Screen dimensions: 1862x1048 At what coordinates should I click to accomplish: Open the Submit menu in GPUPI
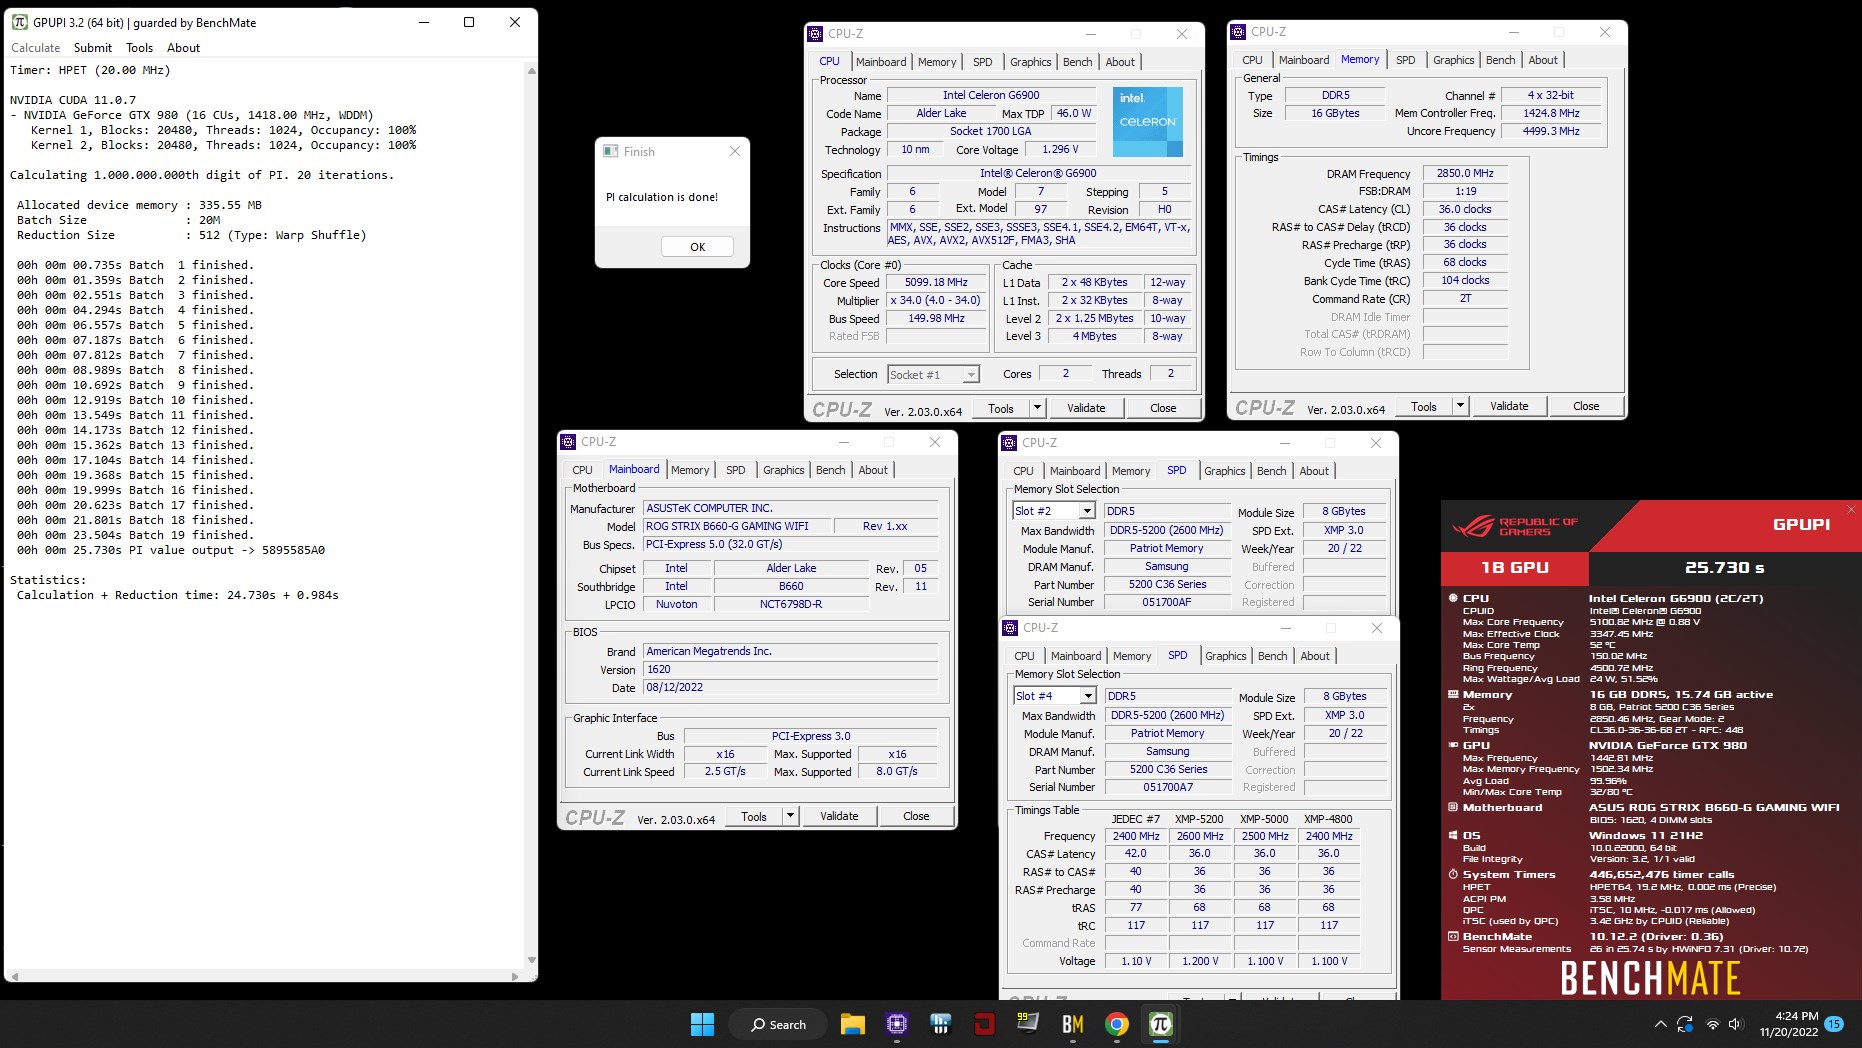[x=93, y=48]
